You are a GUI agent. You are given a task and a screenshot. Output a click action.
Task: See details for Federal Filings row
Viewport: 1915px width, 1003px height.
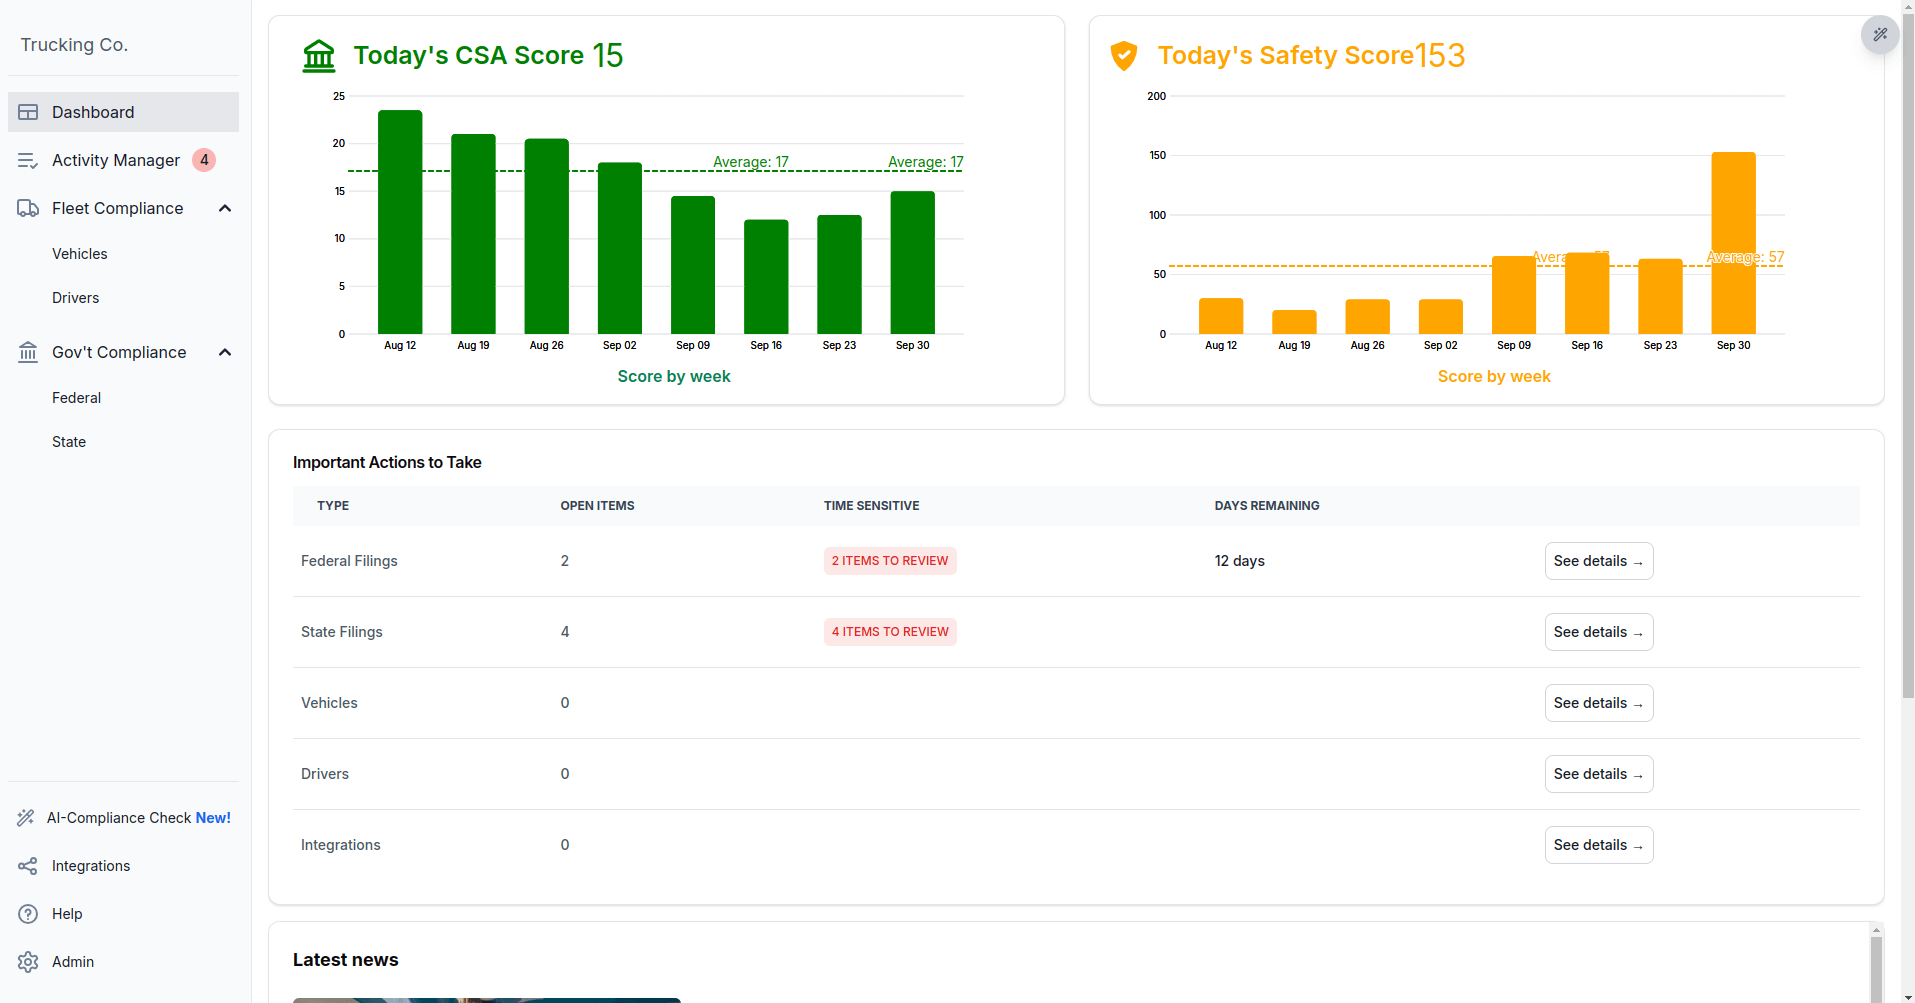1599,561
